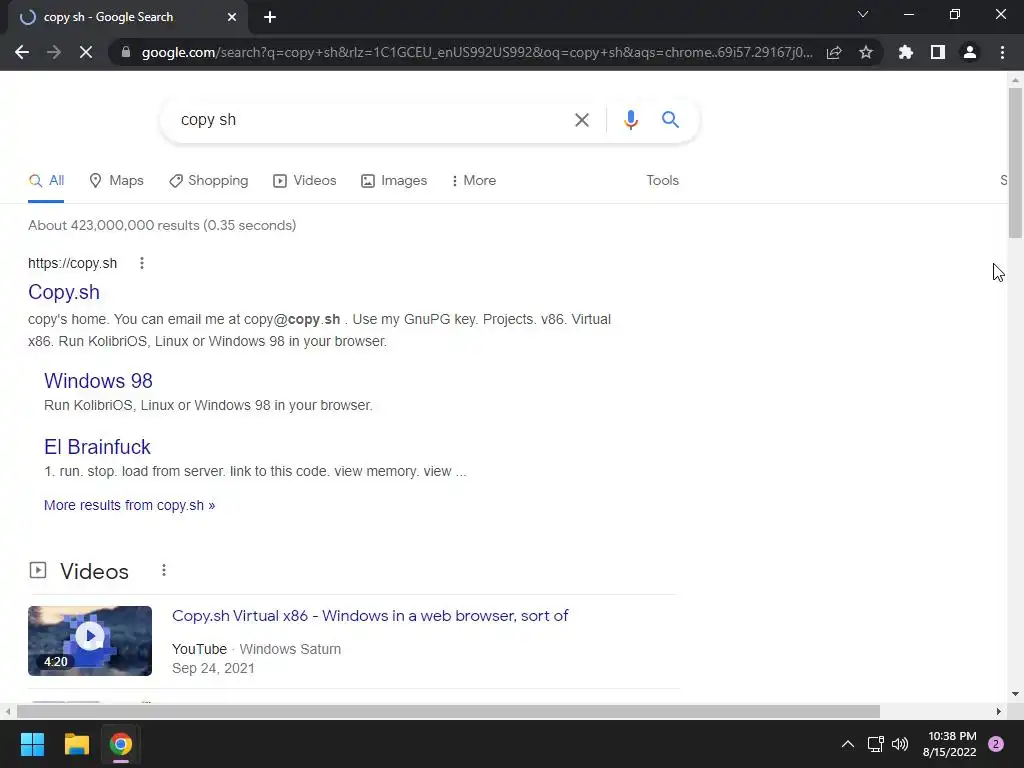
Task: Switch to the Shopping tab
Action: 208,181
